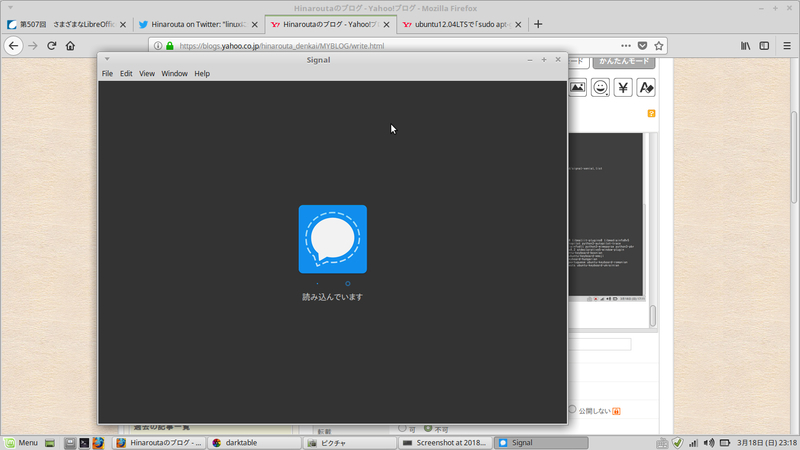Open Signal View menu
The image size is (800, 450).
pyautogui.click(x=147, y=73)
